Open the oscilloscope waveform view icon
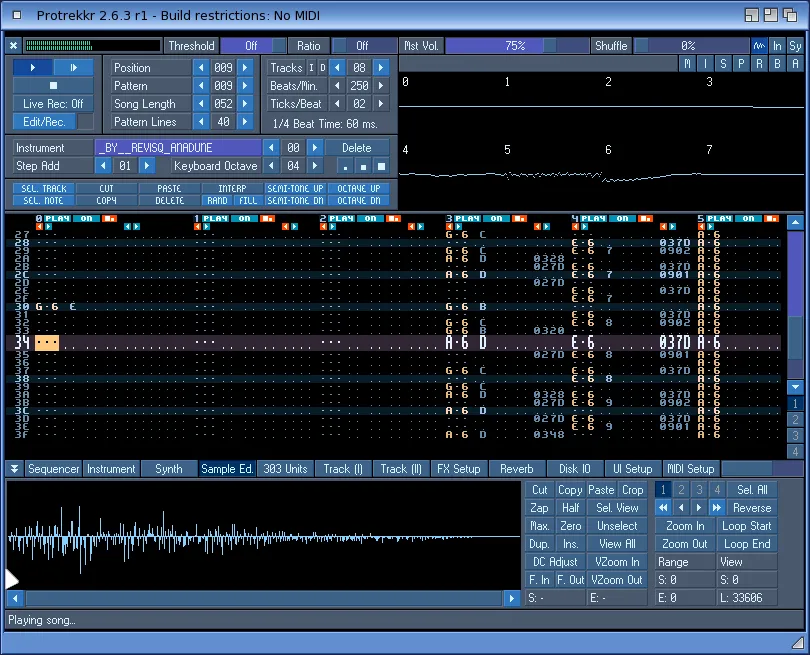Screen dimensions: 810x655 click(759, 46)
